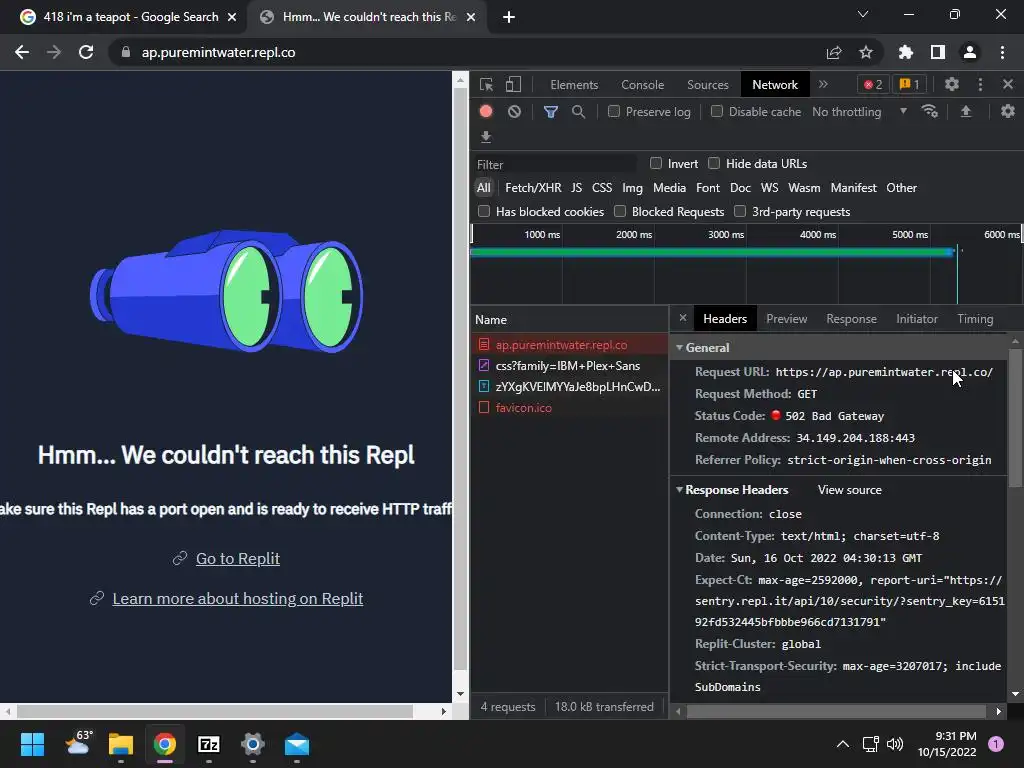
Task: Stop recording network log
Action: (x=486, y=112)
